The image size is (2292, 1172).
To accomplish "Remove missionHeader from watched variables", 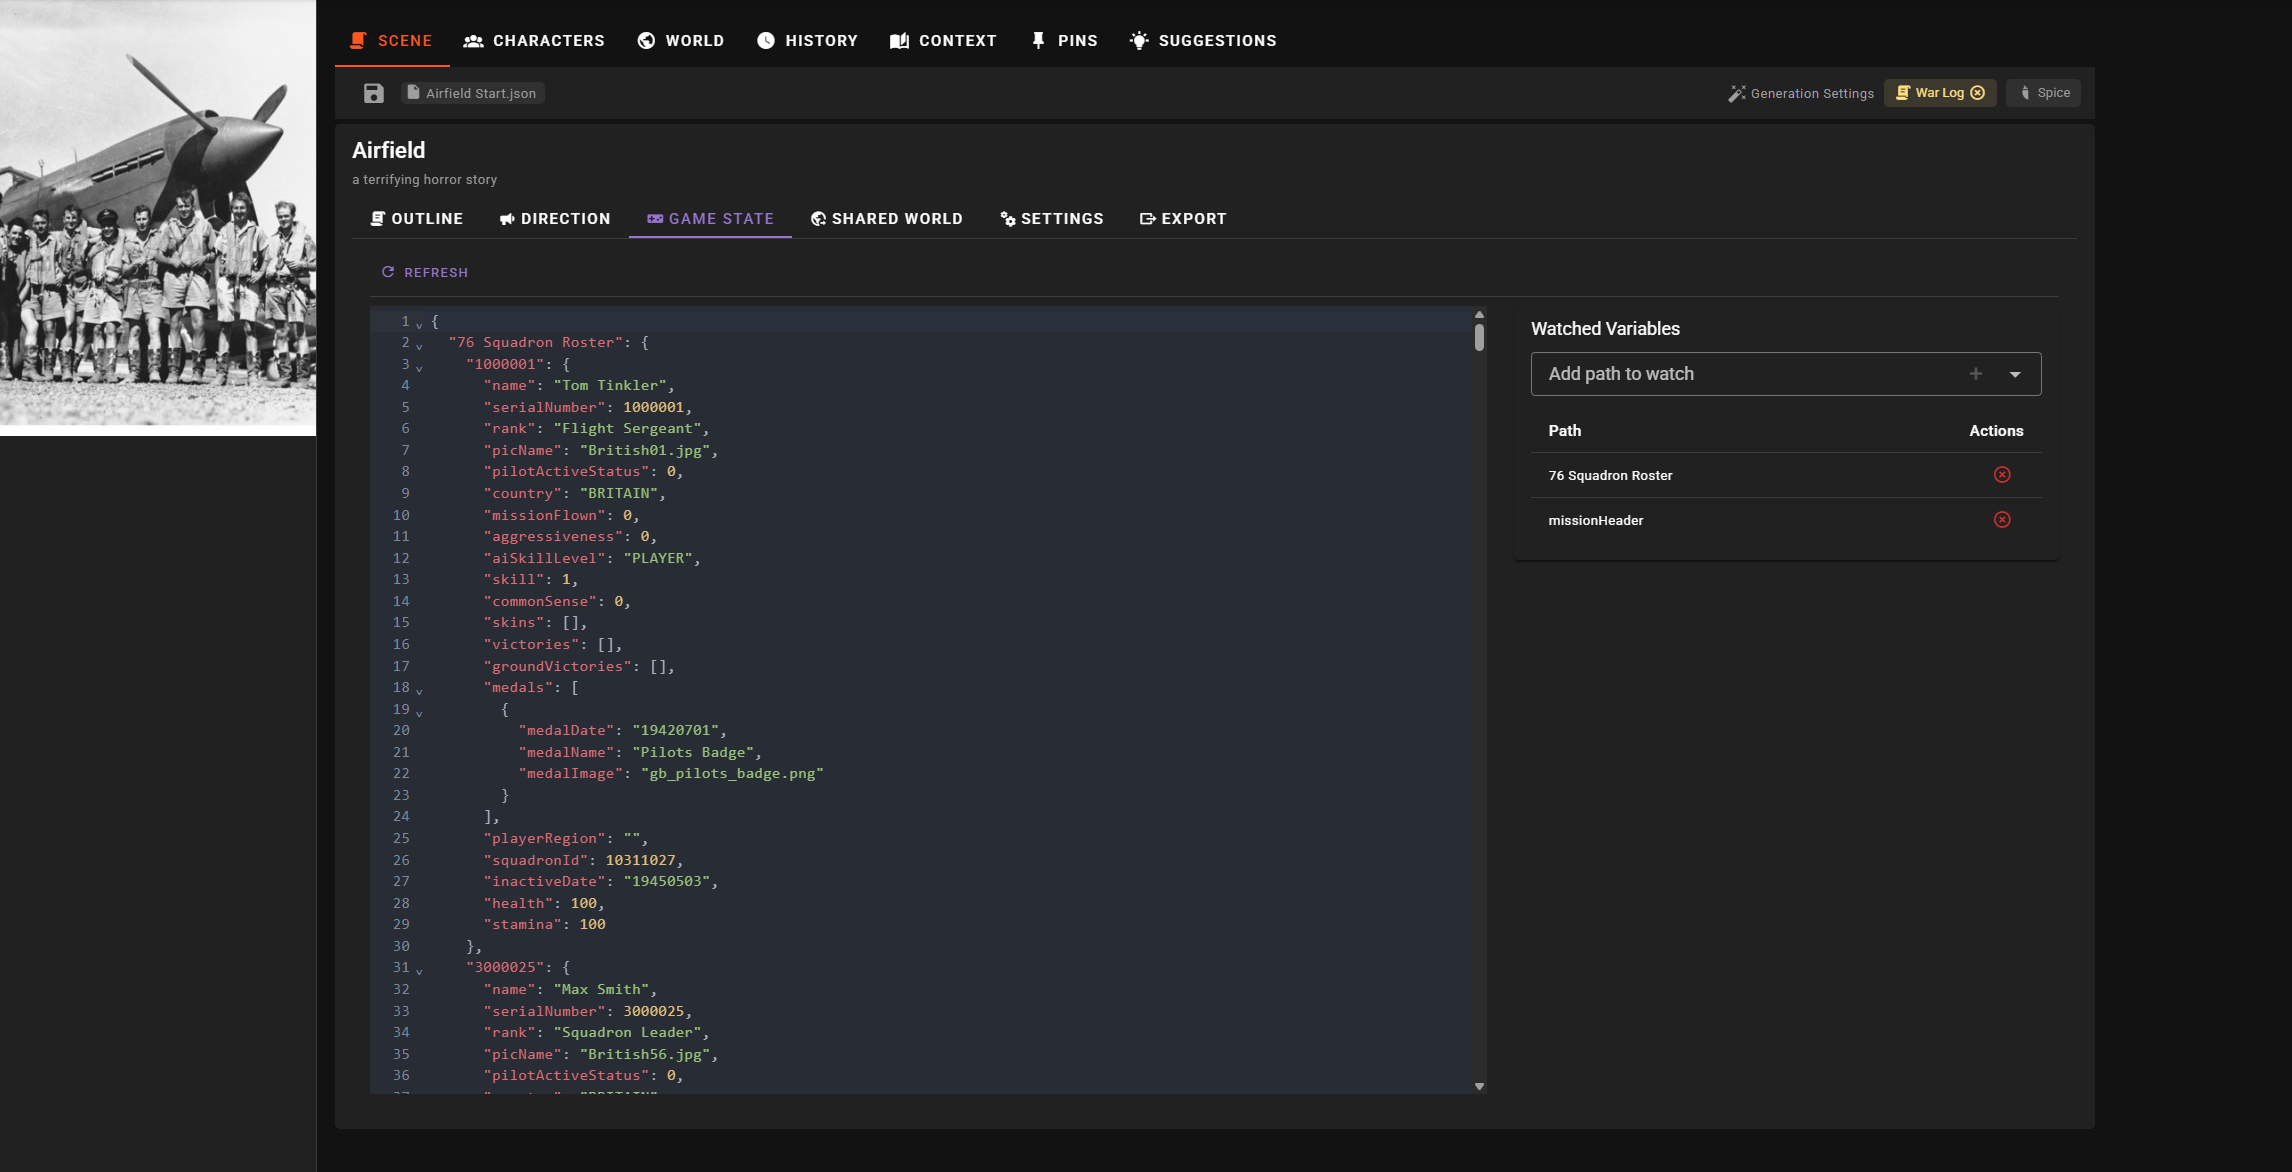I will pos(2002,520).
